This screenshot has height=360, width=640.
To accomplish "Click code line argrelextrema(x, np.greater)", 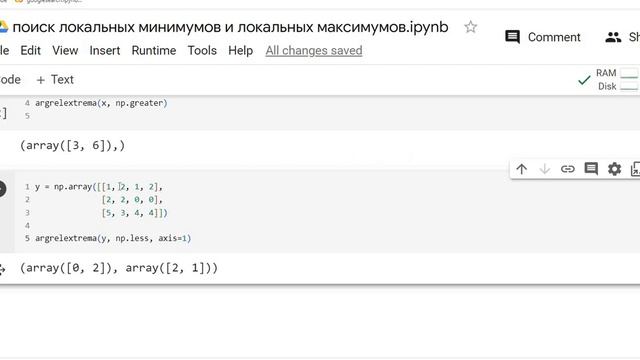I will click(x=101, y=103).
